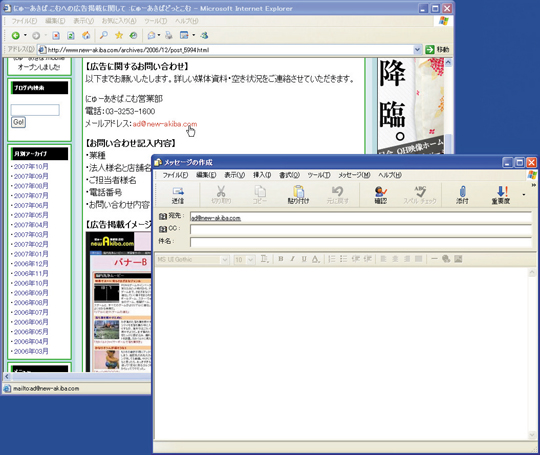Click the blog search Go! button
540x455 pixels.
(18, 122)
